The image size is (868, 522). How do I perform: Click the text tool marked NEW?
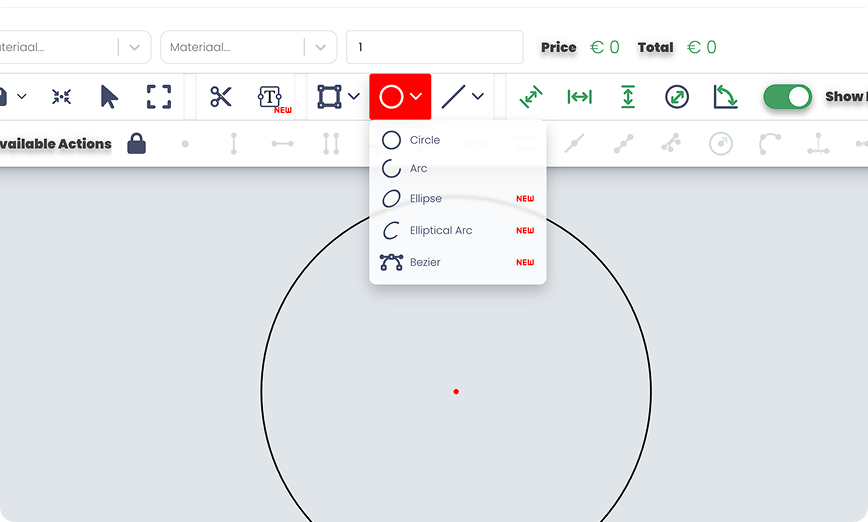(271, 97)
